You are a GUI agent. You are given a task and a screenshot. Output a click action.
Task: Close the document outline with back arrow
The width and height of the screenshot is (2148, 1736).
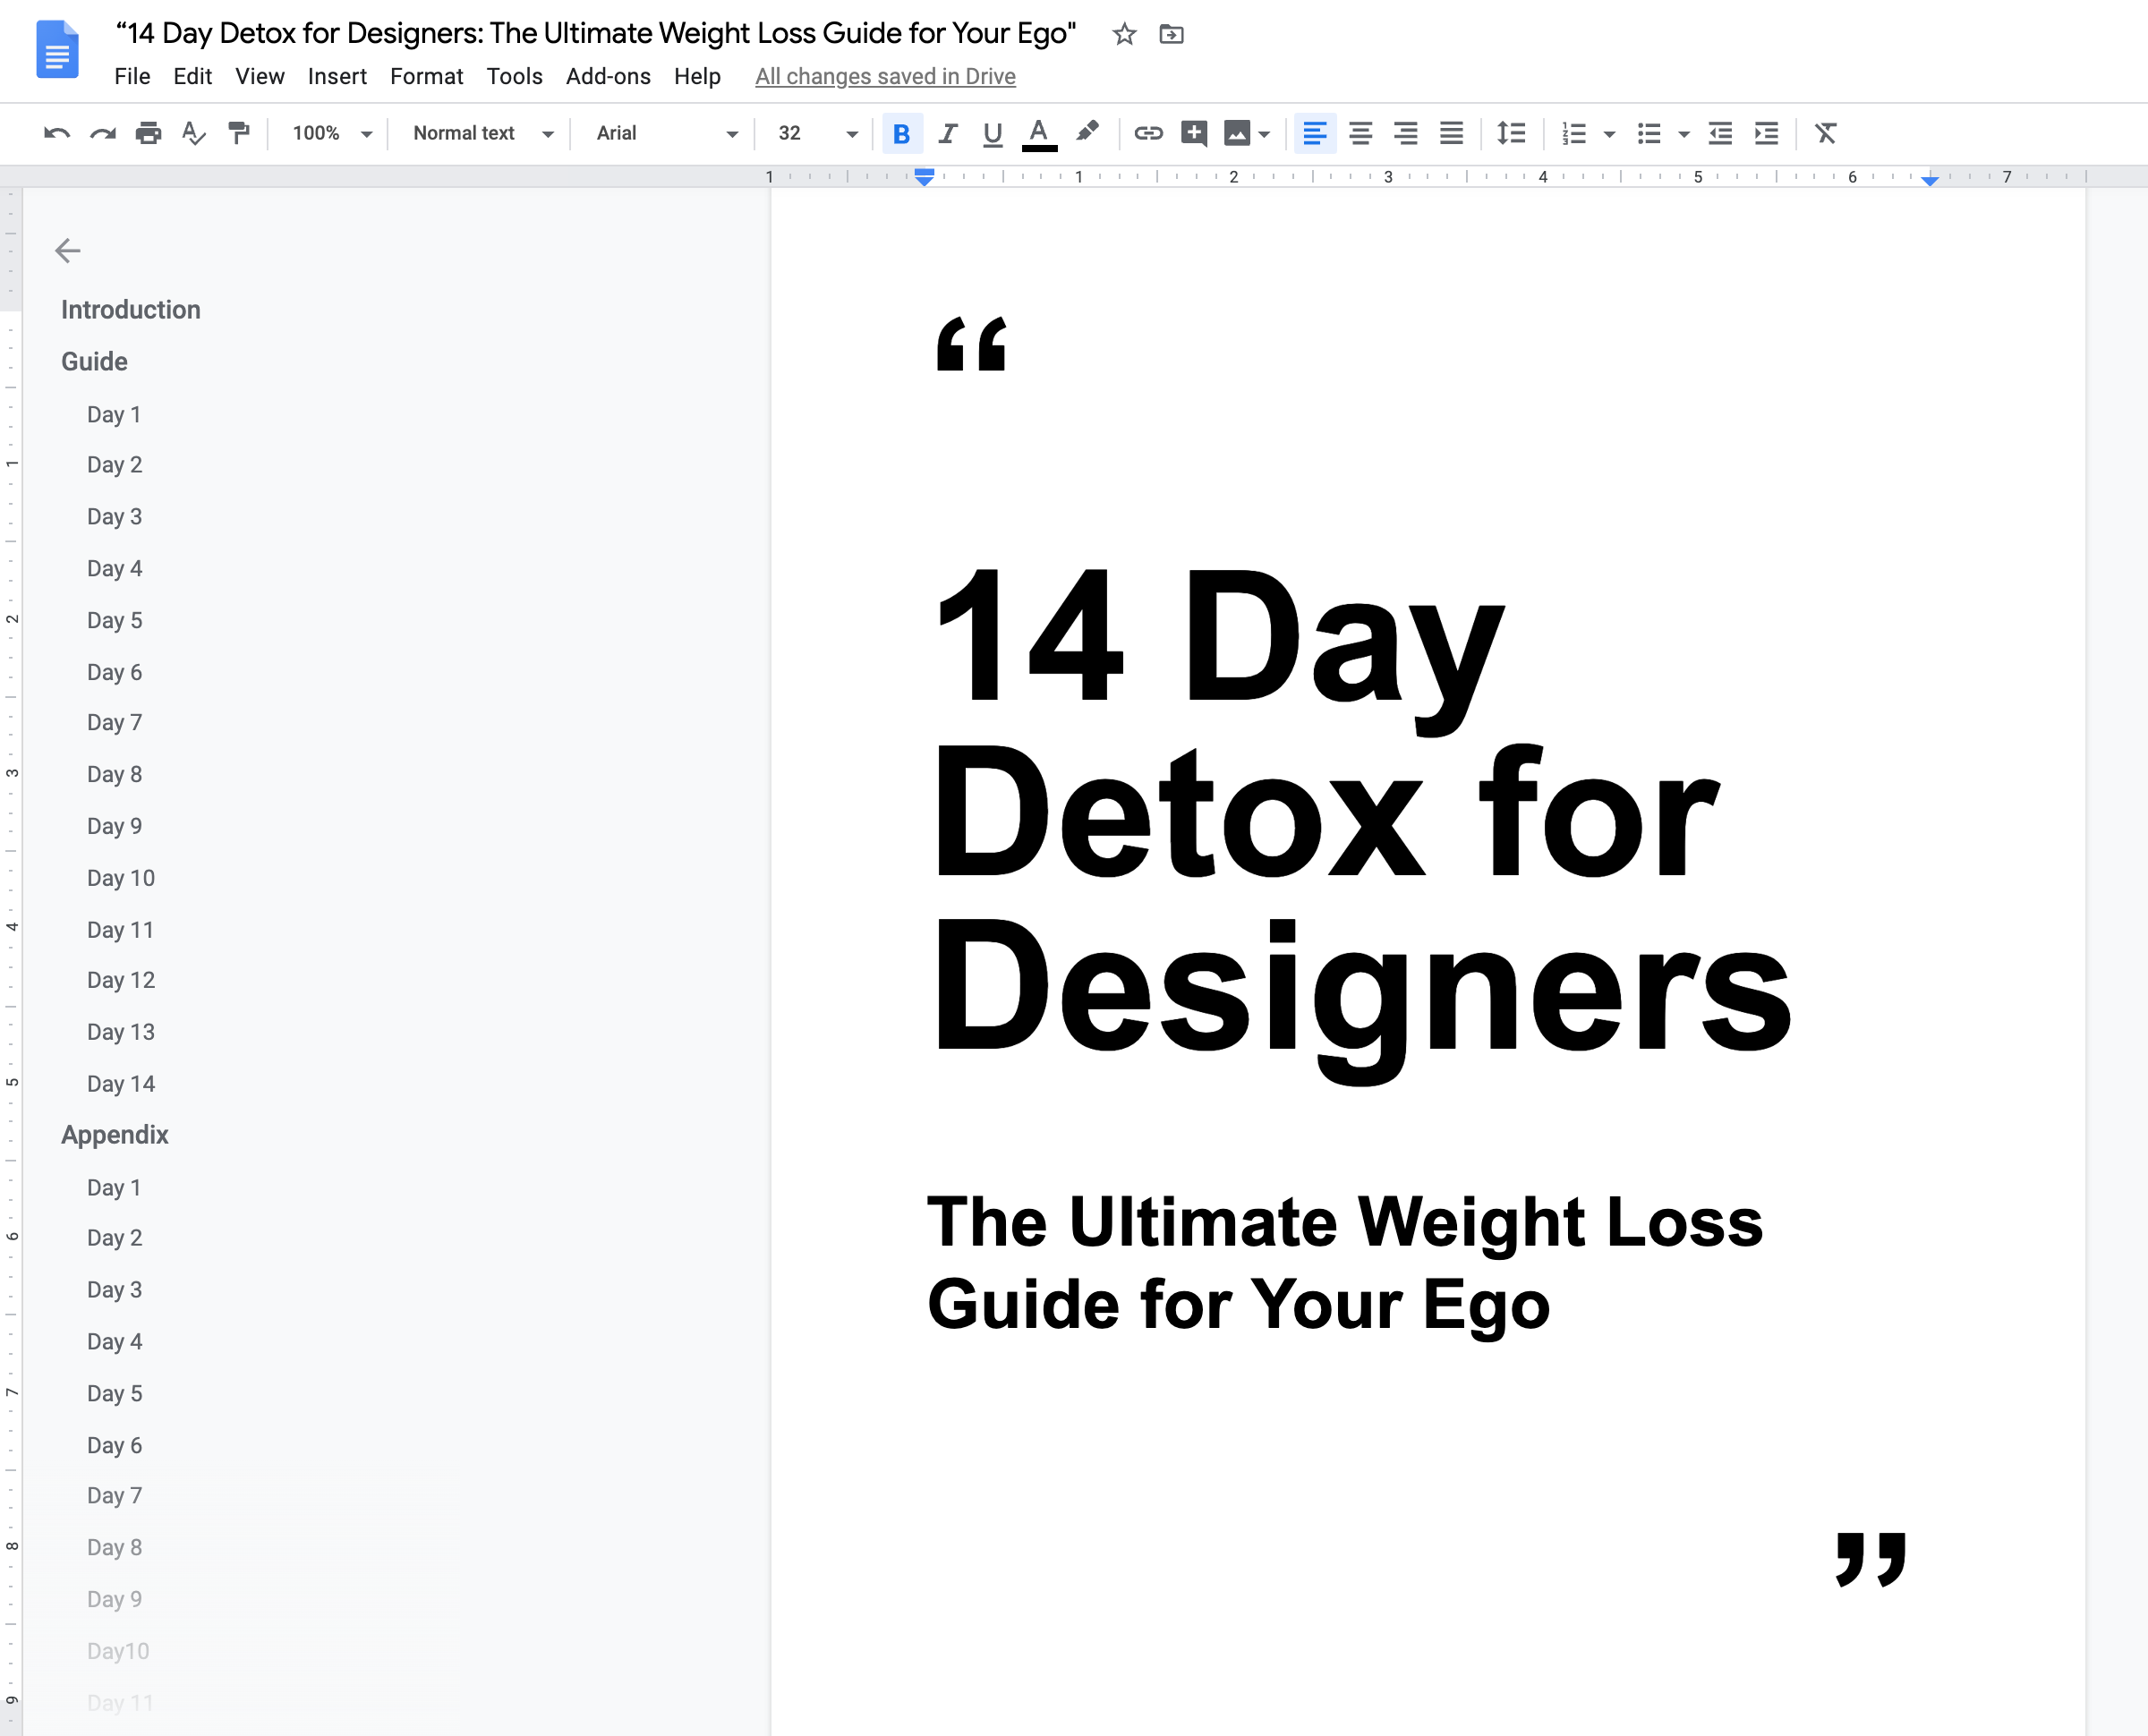click(x=67, y=250)
